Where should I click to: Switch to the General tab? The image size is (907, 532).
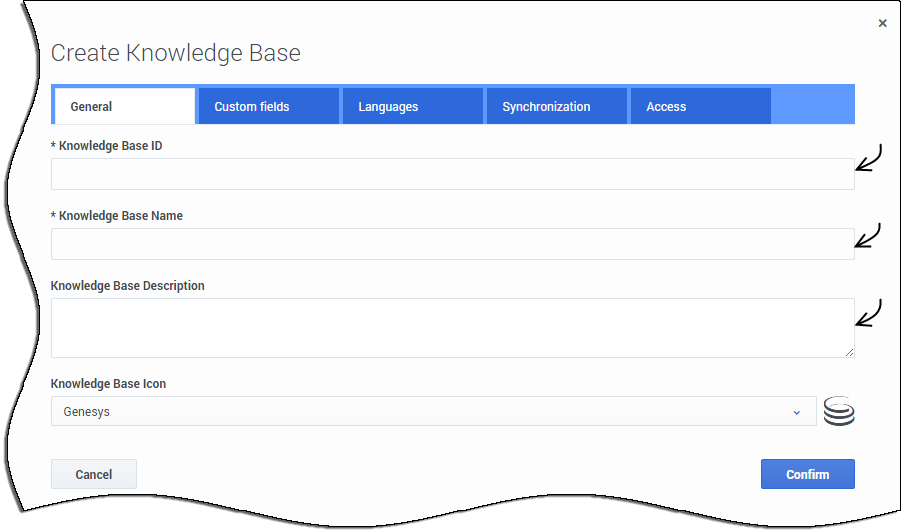pos(123,106)
